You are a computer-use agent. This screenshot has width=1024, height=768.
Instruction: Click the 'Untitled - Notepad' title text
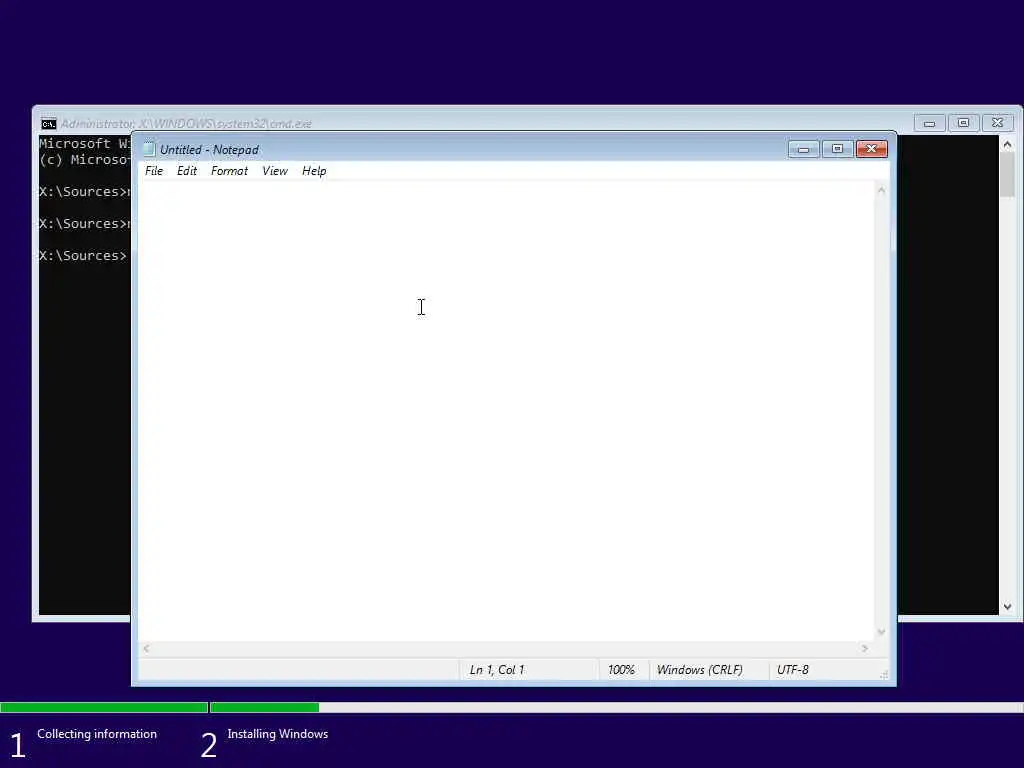[209, 150]
